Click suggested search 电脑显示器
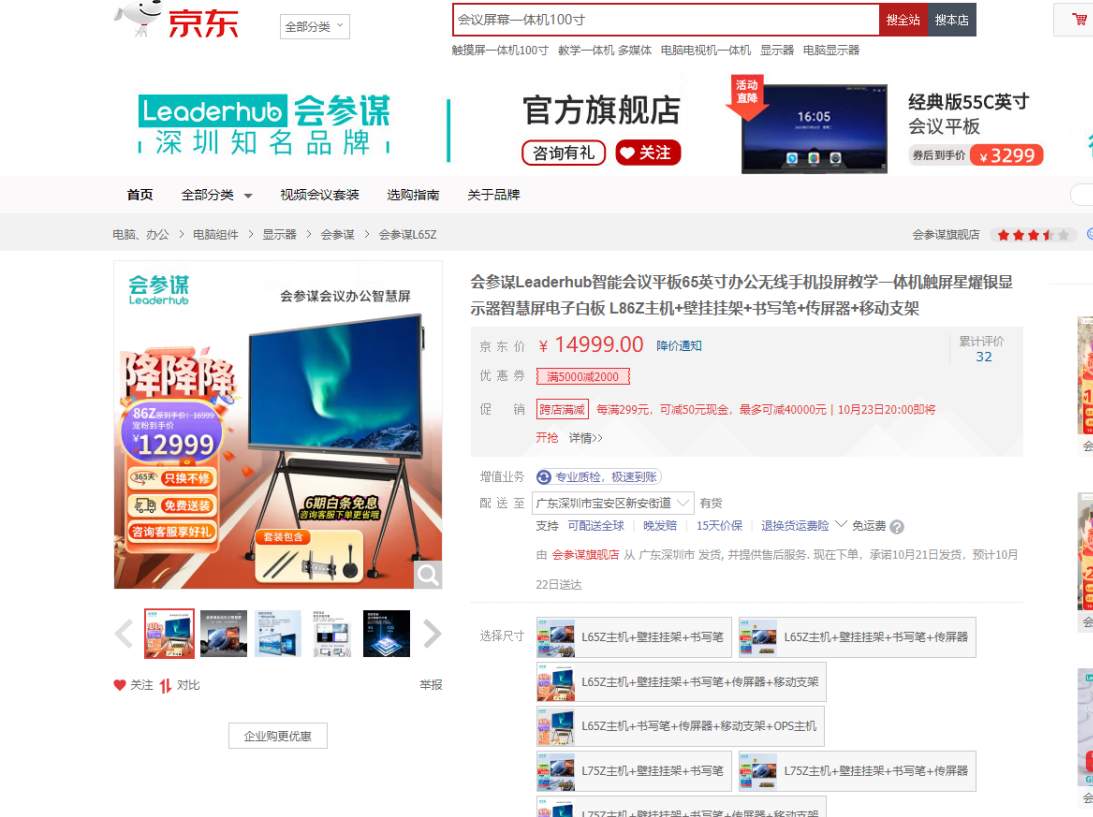This screenshot has height=817, width=1093. click(x=831, y=50)
